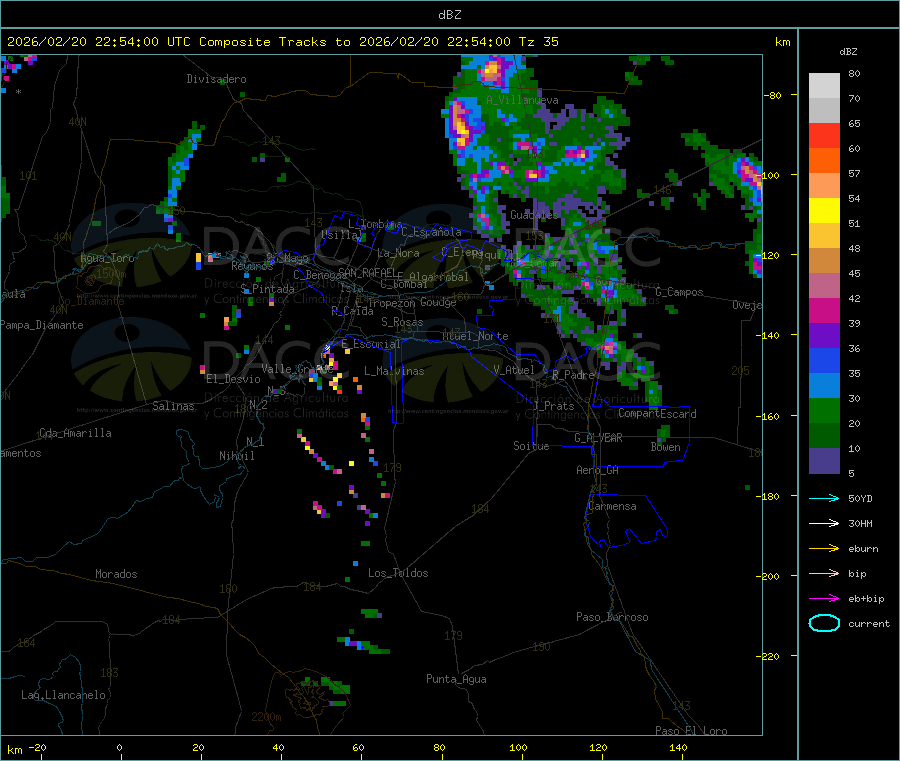The width and height of the screenshot is (900, 761).
Task: Click the 'CompantEscard' map label
Action: [657, 414]
